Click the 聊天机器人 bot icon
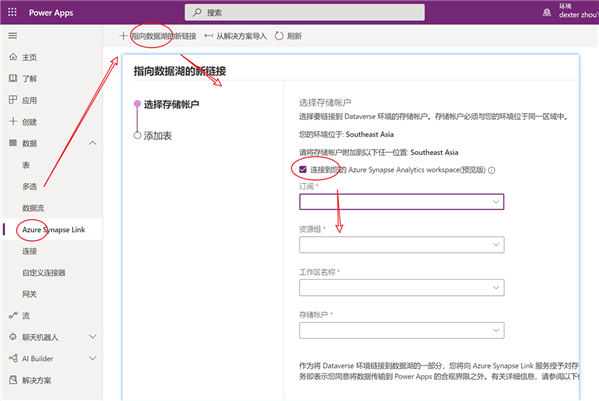Image resolution: width=599 pixels, height=401 pixels. [x=13, y=337]
